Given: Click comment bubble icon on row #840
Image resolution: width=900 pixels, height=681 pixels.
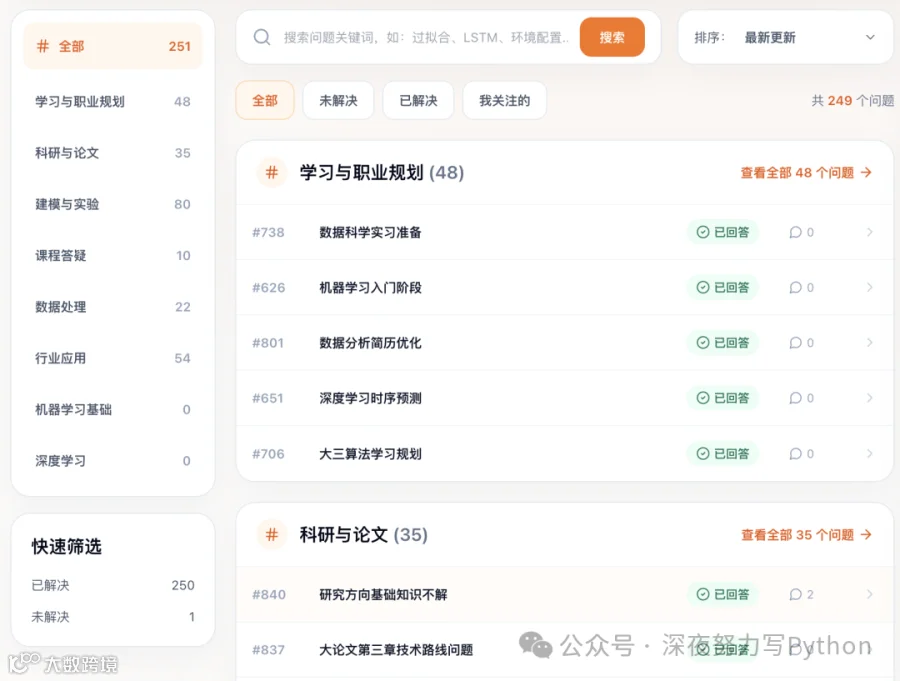Looking at the screenshot, I should point(795,594).
